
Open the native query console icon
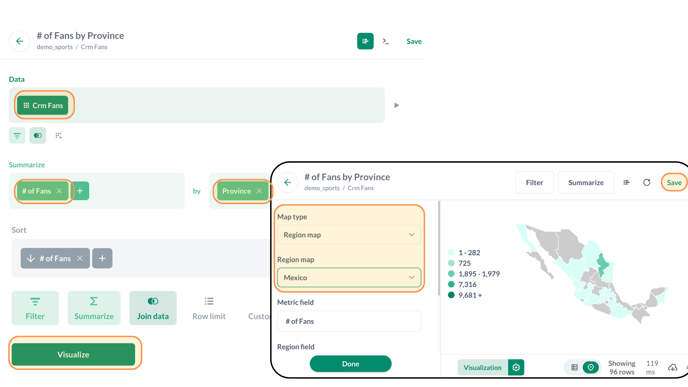point(386,41)
